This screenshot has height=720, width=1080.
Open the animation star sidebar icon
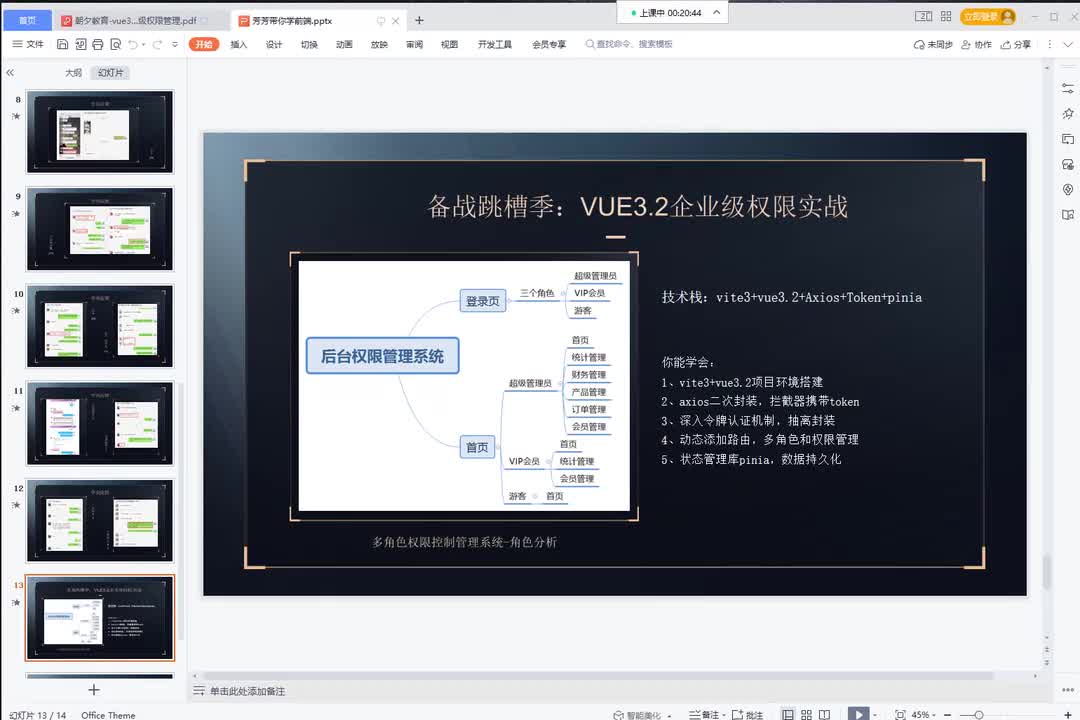pyautogui.click(x=1068, y=114)
